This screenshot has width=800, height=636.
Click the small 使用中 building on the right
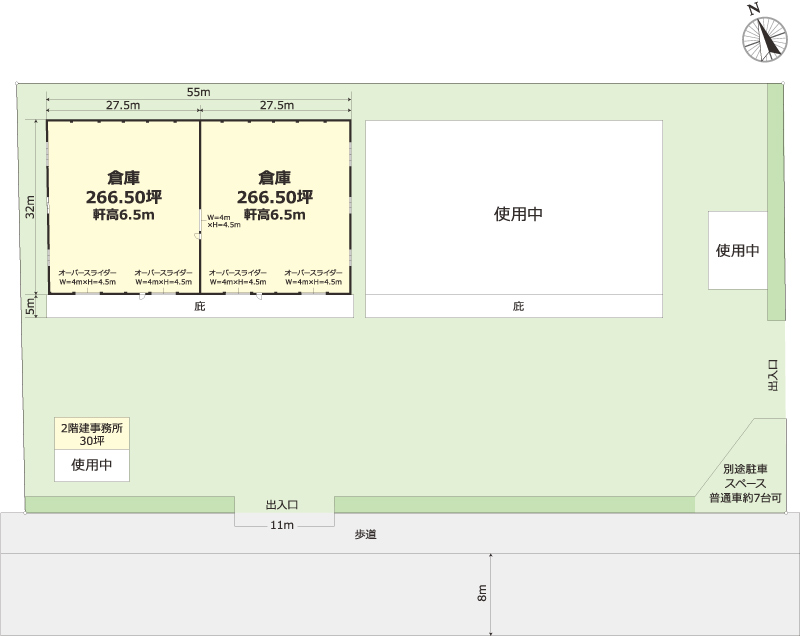(738, 251)
